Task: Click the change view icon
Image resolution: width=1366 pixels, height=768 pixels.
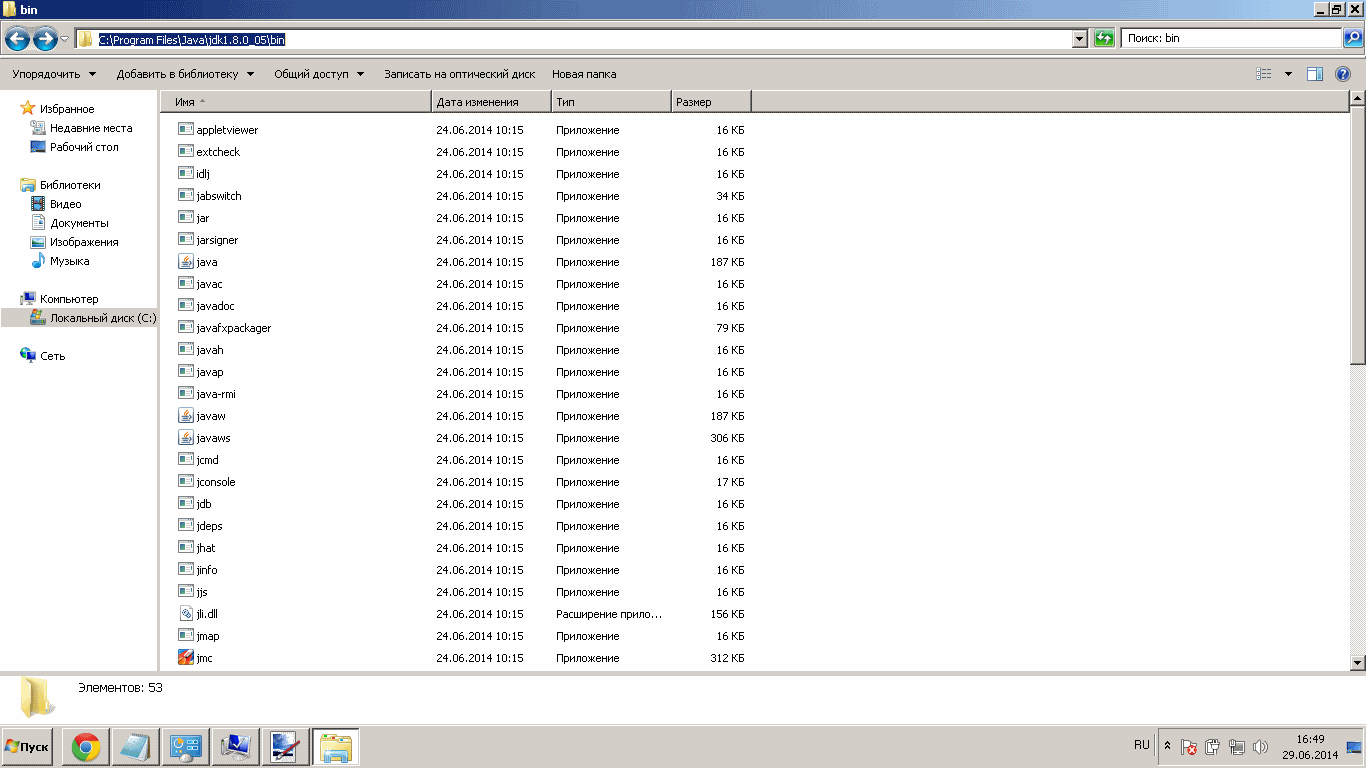Action: point(1264,74)
